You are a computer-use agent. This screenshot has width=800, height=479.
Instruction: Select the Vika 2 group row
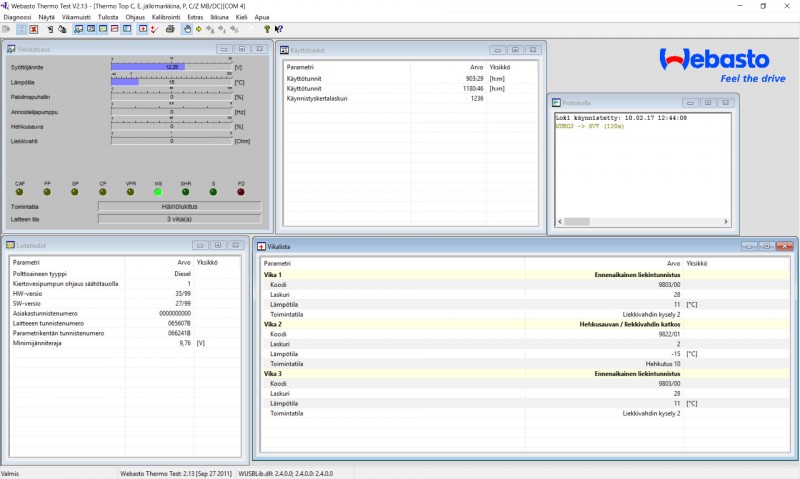click(272, 324)
